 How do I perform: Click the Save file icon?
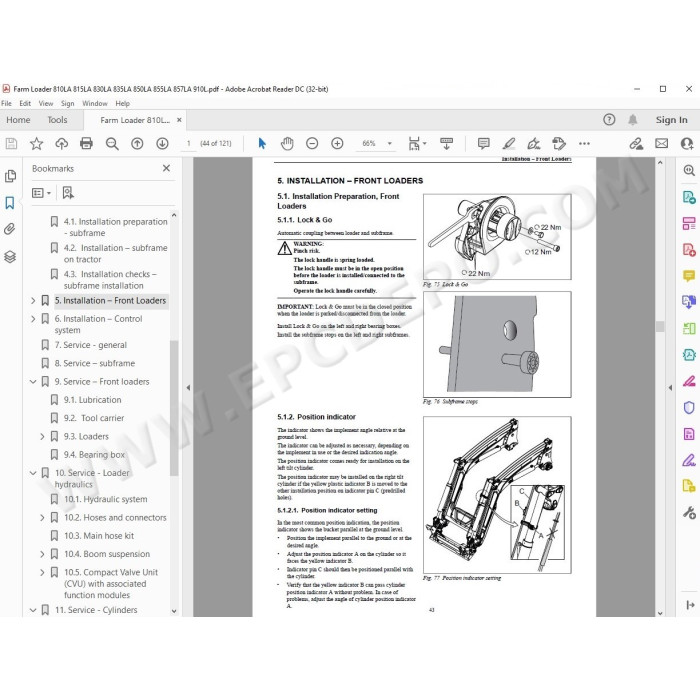pyautogui.click(x=11, y=143)
